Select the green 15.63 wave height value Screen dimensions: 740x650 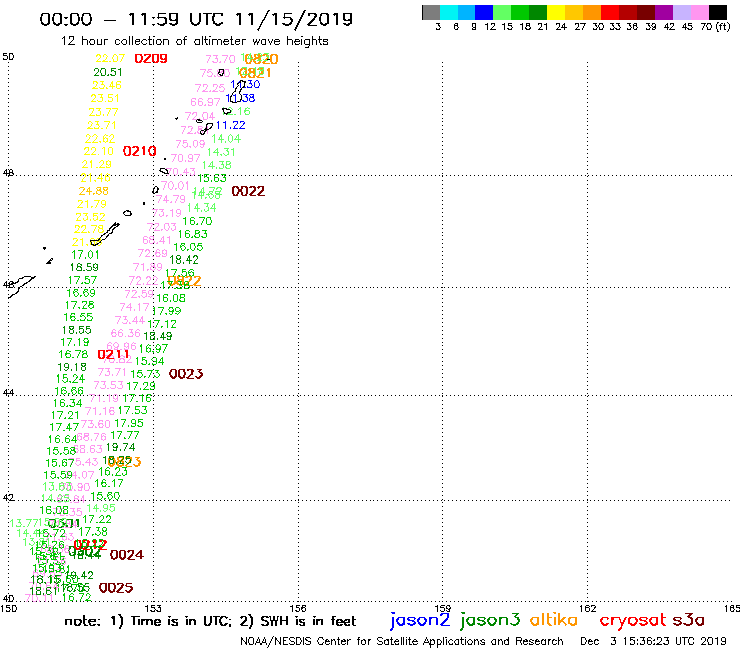(212, 178)
